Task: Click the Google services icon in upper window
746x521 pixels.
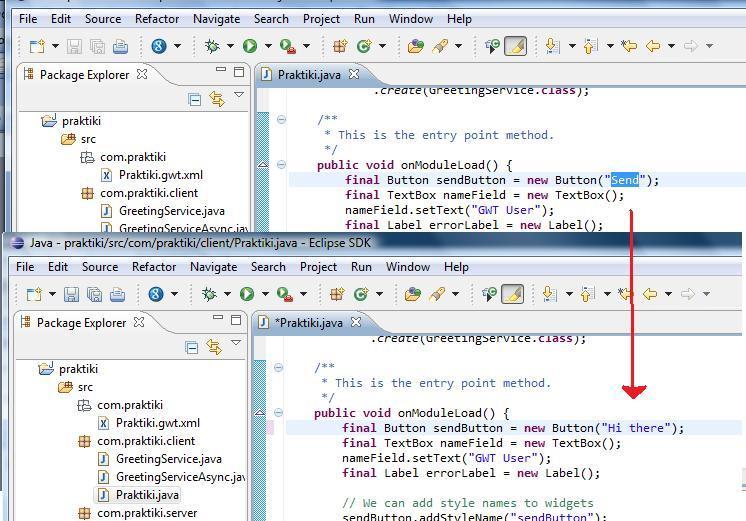Action: (159, 46)
